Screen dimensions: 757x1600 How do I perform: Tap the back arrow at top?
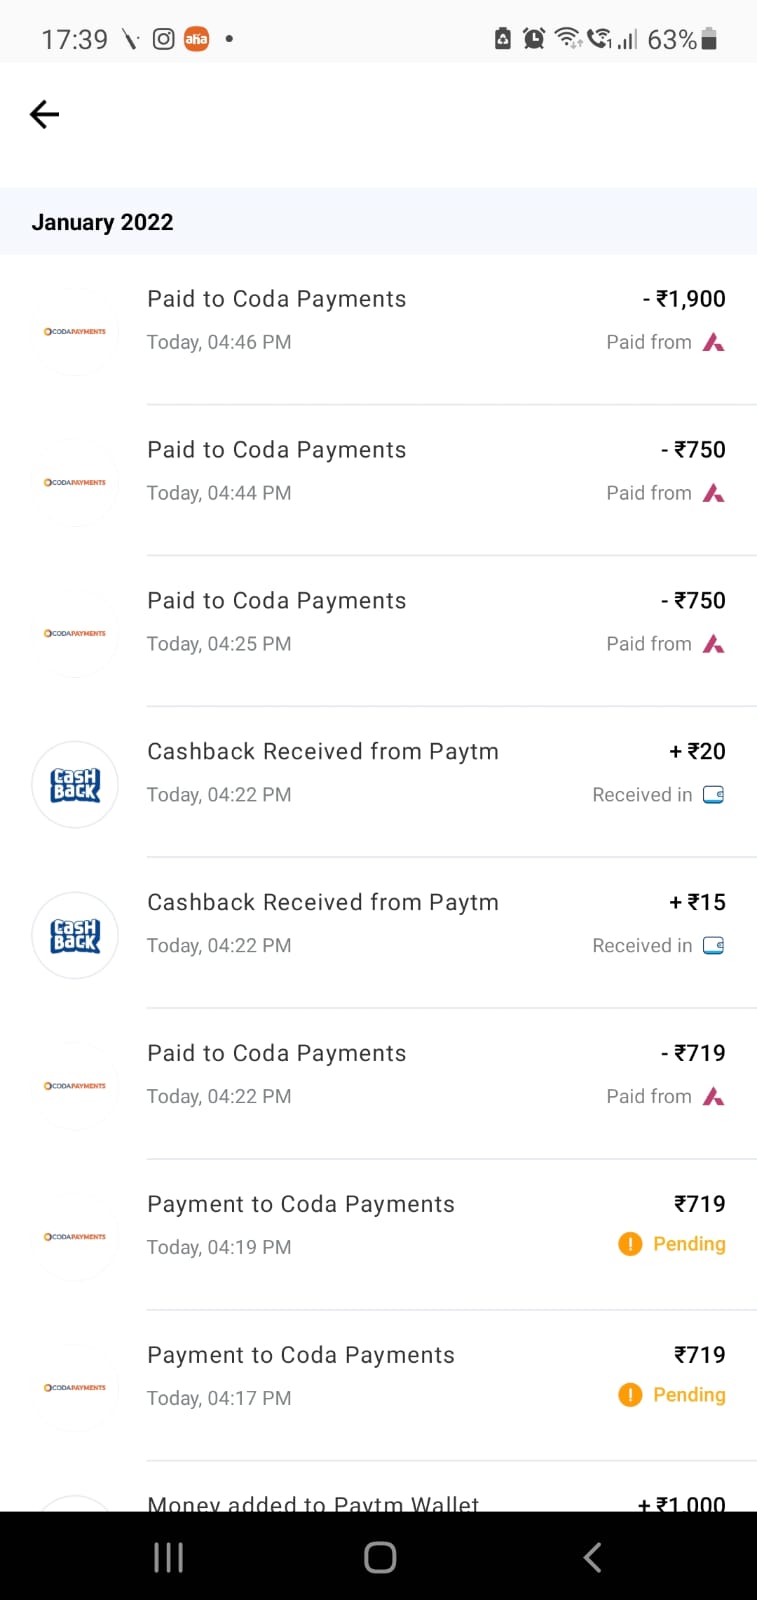pos(45,115)
